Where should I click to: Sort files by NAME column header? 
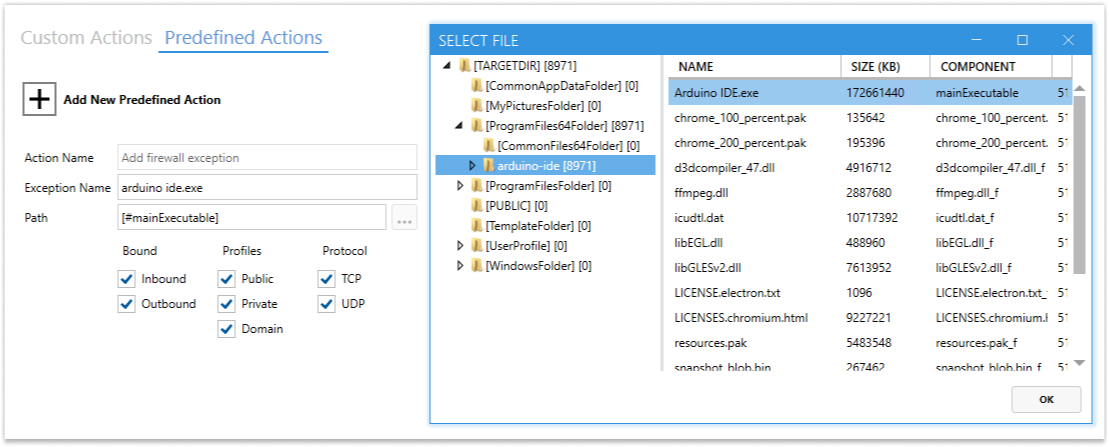tap(755, 67)
